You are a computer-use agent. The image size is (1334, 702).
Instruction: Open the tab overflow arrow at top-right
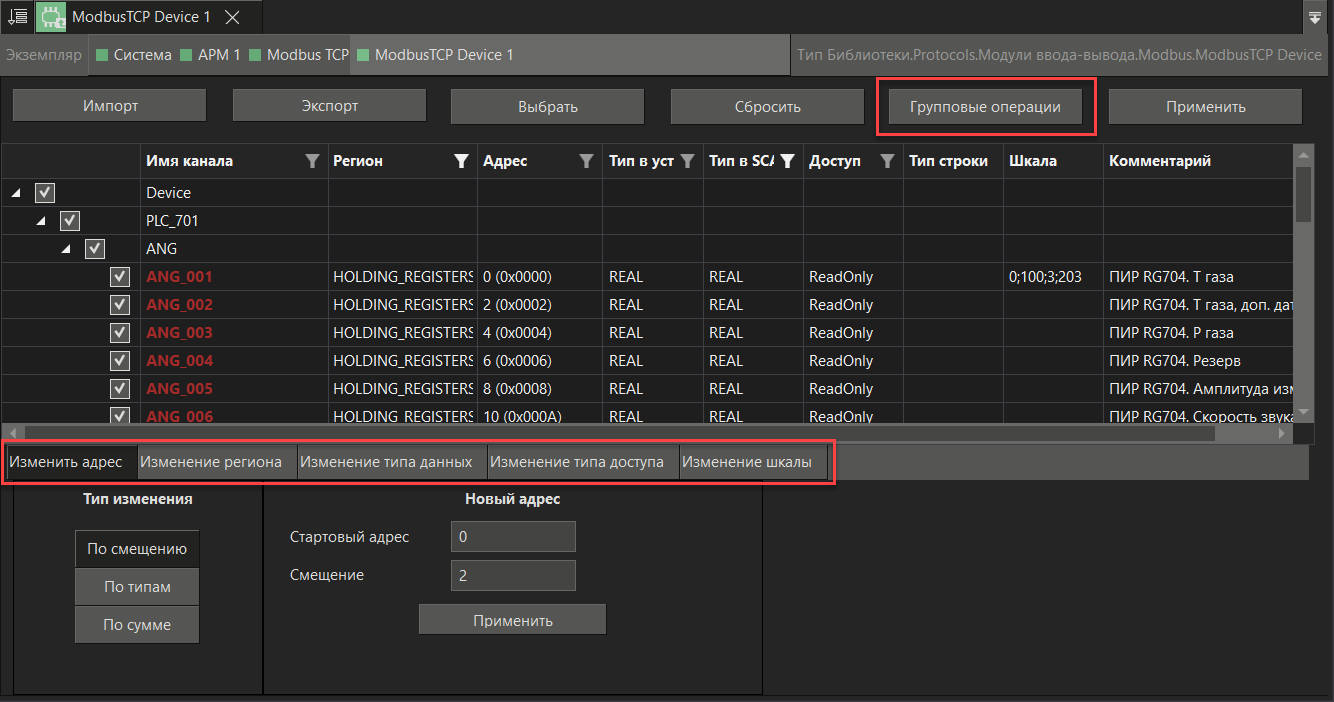coord(1314,17)
